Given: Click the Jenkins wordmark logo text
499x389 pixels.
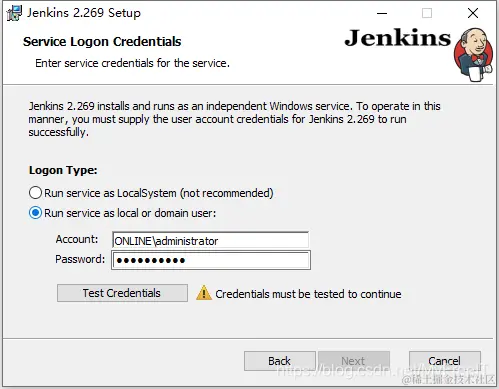Looking at the screenshot, I should pos(398,38).
